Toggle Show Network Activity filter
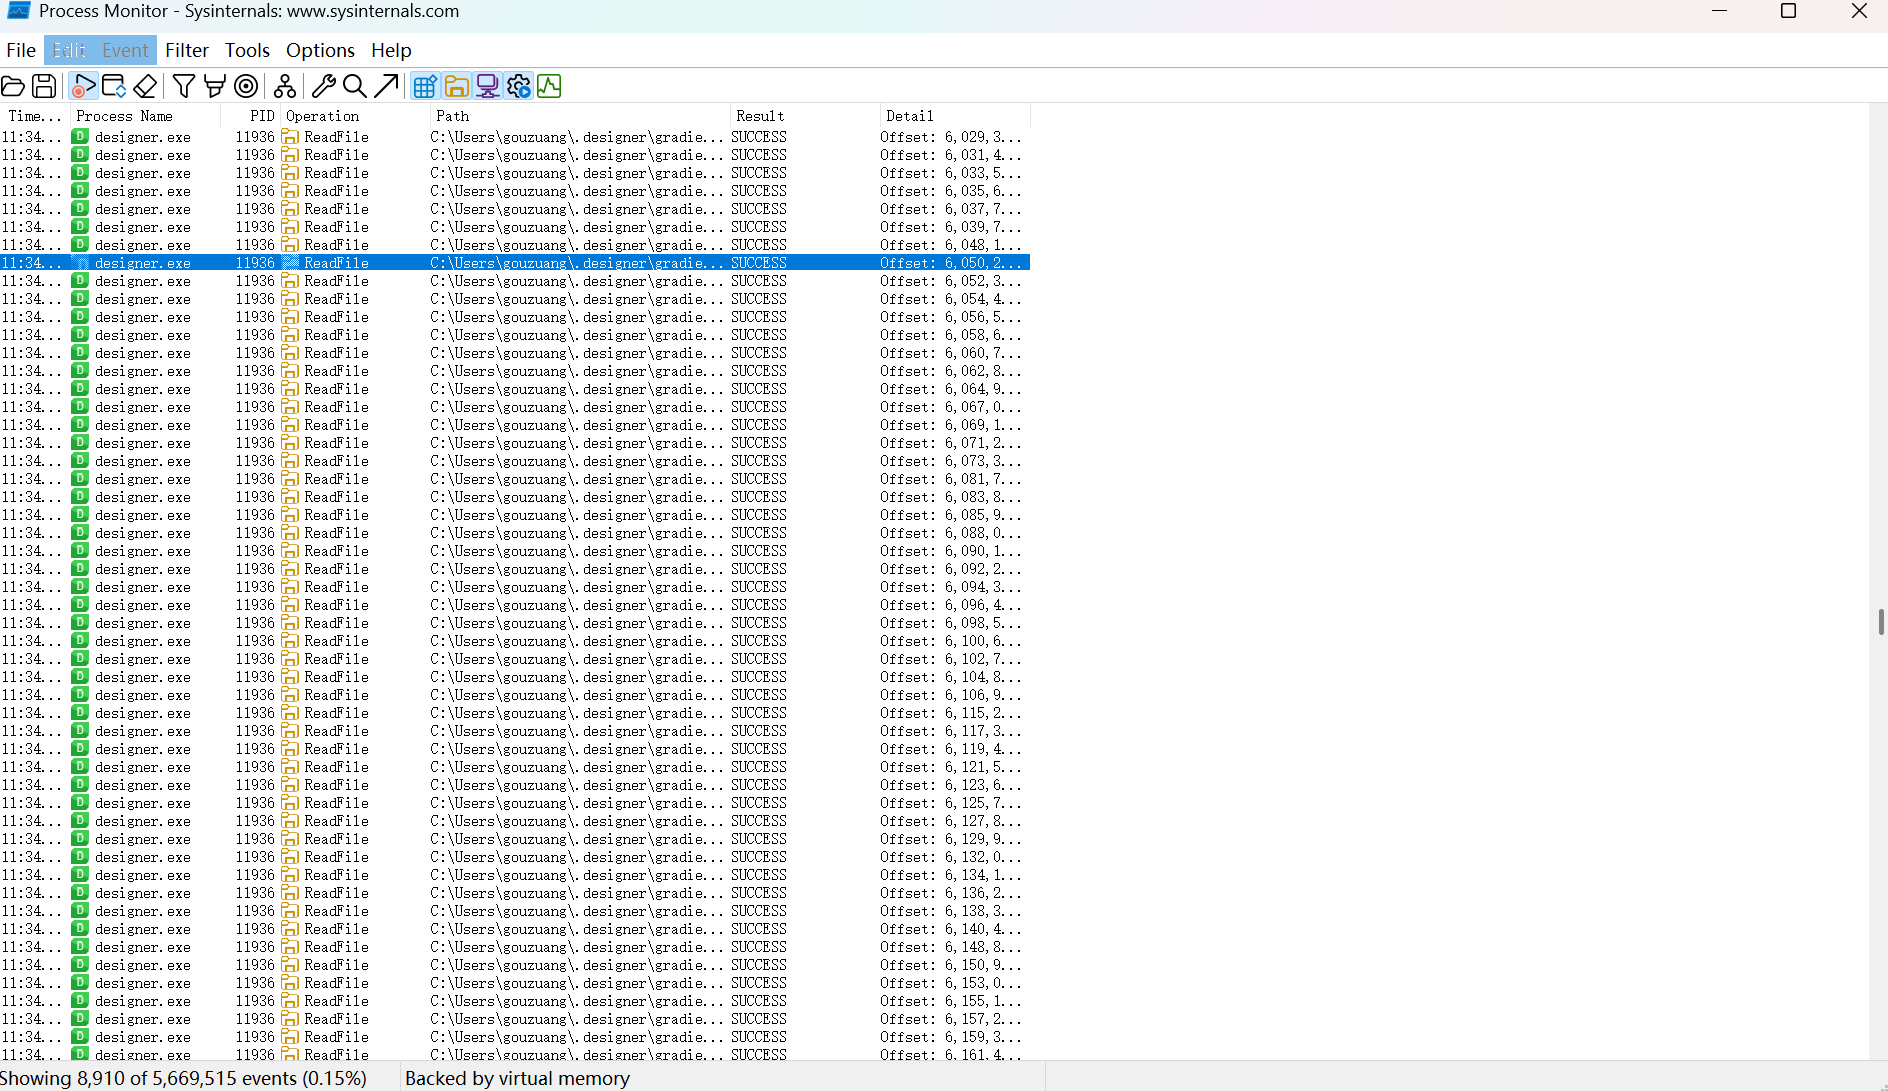Screen dimensions: 1888x1091 click(487, 86)
